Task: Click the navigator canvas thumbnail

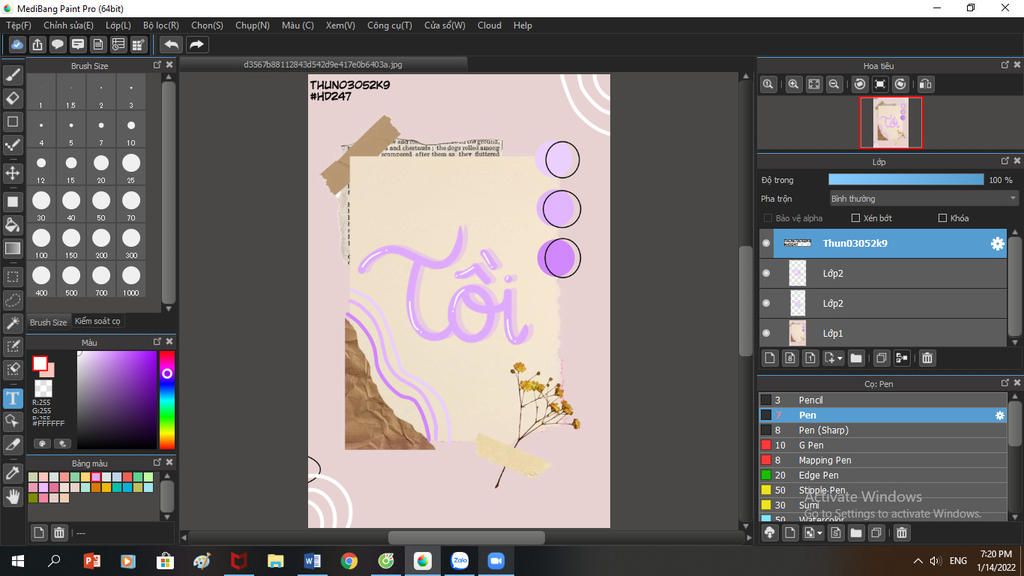Action: click(x=891, y=123)
